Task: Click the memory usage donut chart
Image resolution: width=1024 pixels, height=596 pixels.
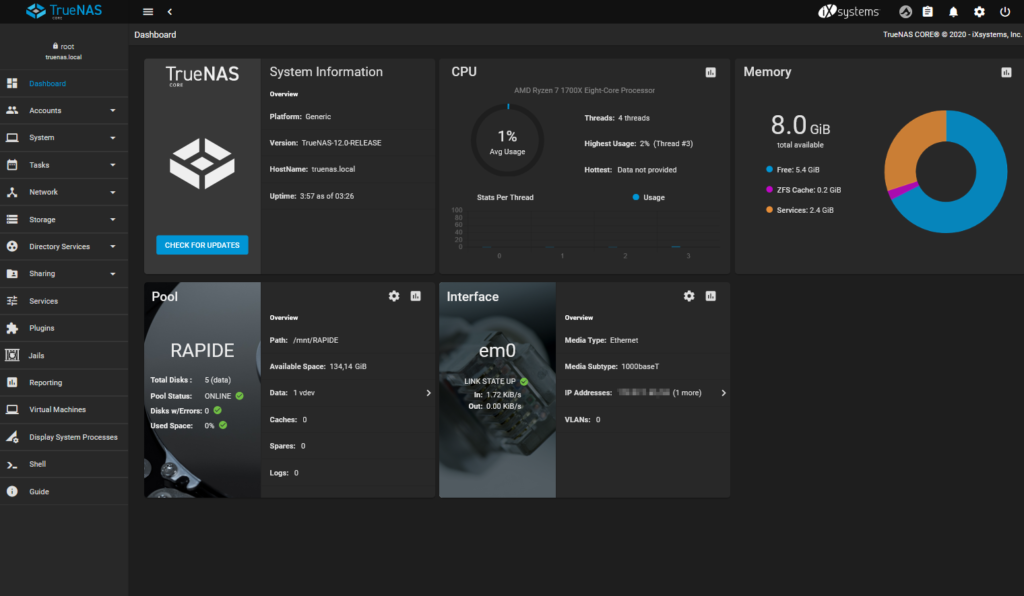Action: pos(946,172)
